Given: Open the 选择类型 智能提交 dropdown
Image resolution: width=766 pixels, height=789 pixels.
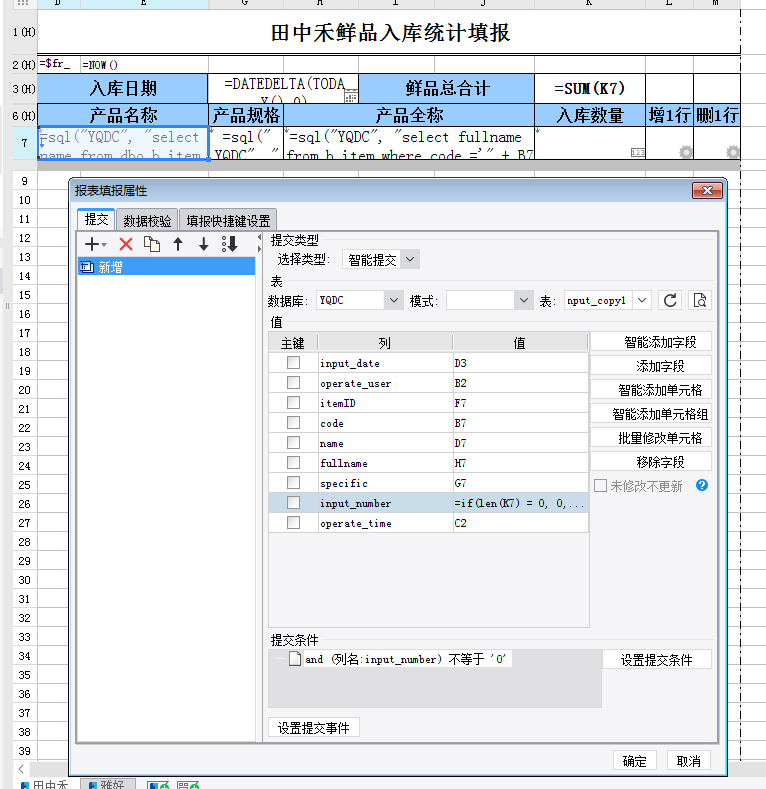Looking at the screenshot, I should coord(410,260).
